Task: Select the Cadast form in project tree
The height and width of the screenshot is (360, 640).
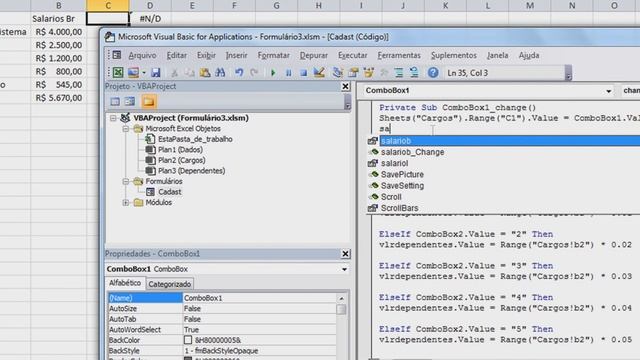Action: coord(169,192)
